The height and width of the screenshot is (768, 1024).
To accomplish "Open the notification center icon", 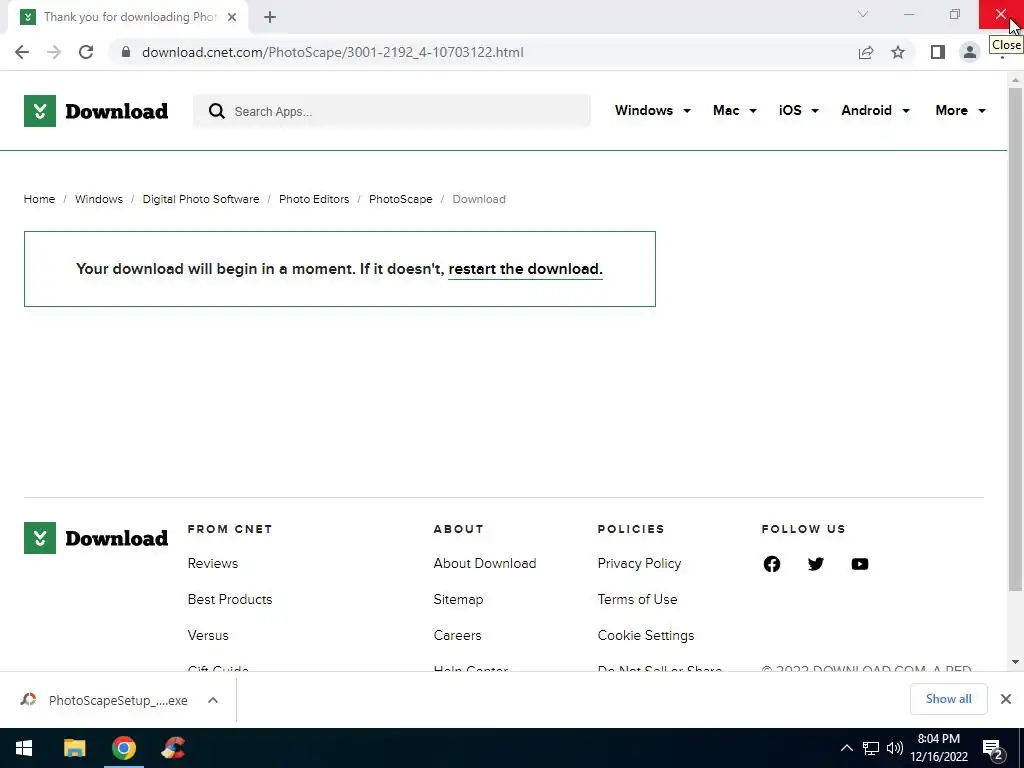I will [993, 749].
